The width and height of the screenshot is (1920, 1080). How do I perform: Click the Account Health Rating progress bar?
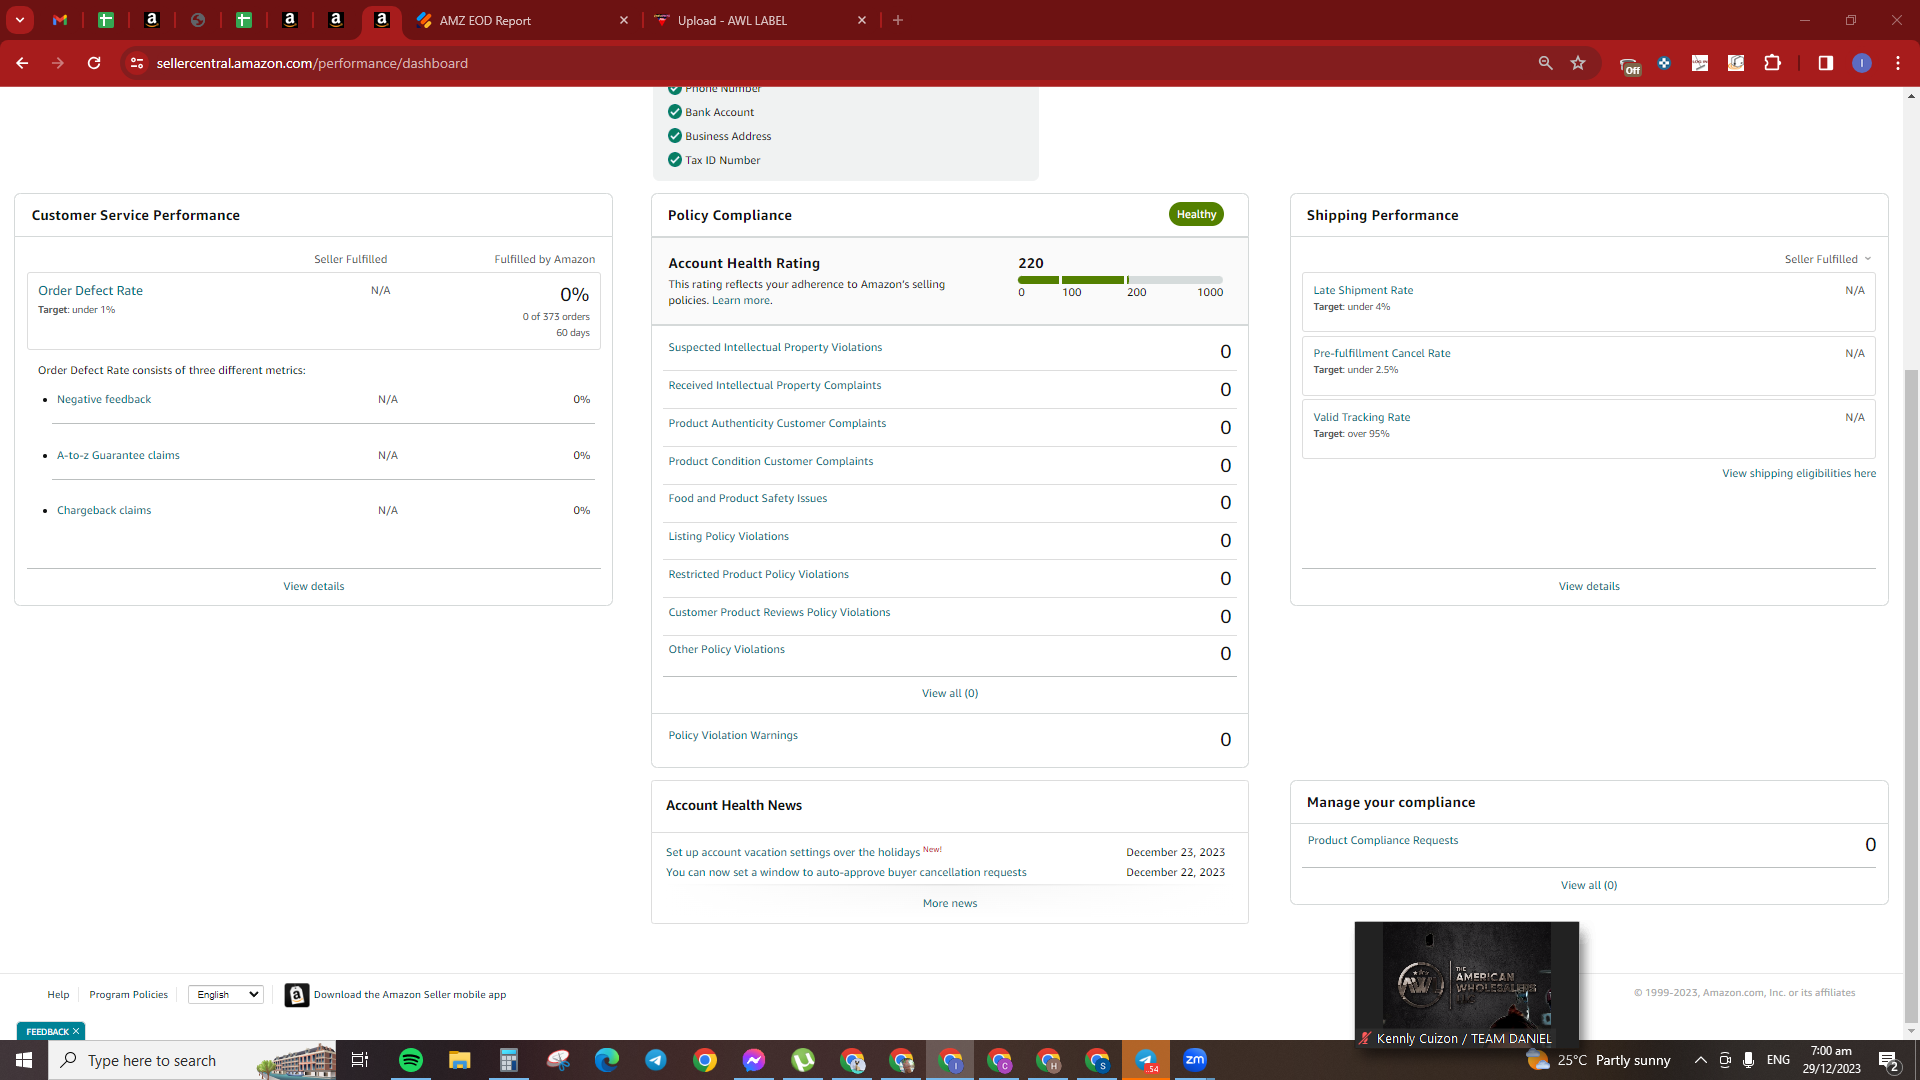pos(1120,280)
